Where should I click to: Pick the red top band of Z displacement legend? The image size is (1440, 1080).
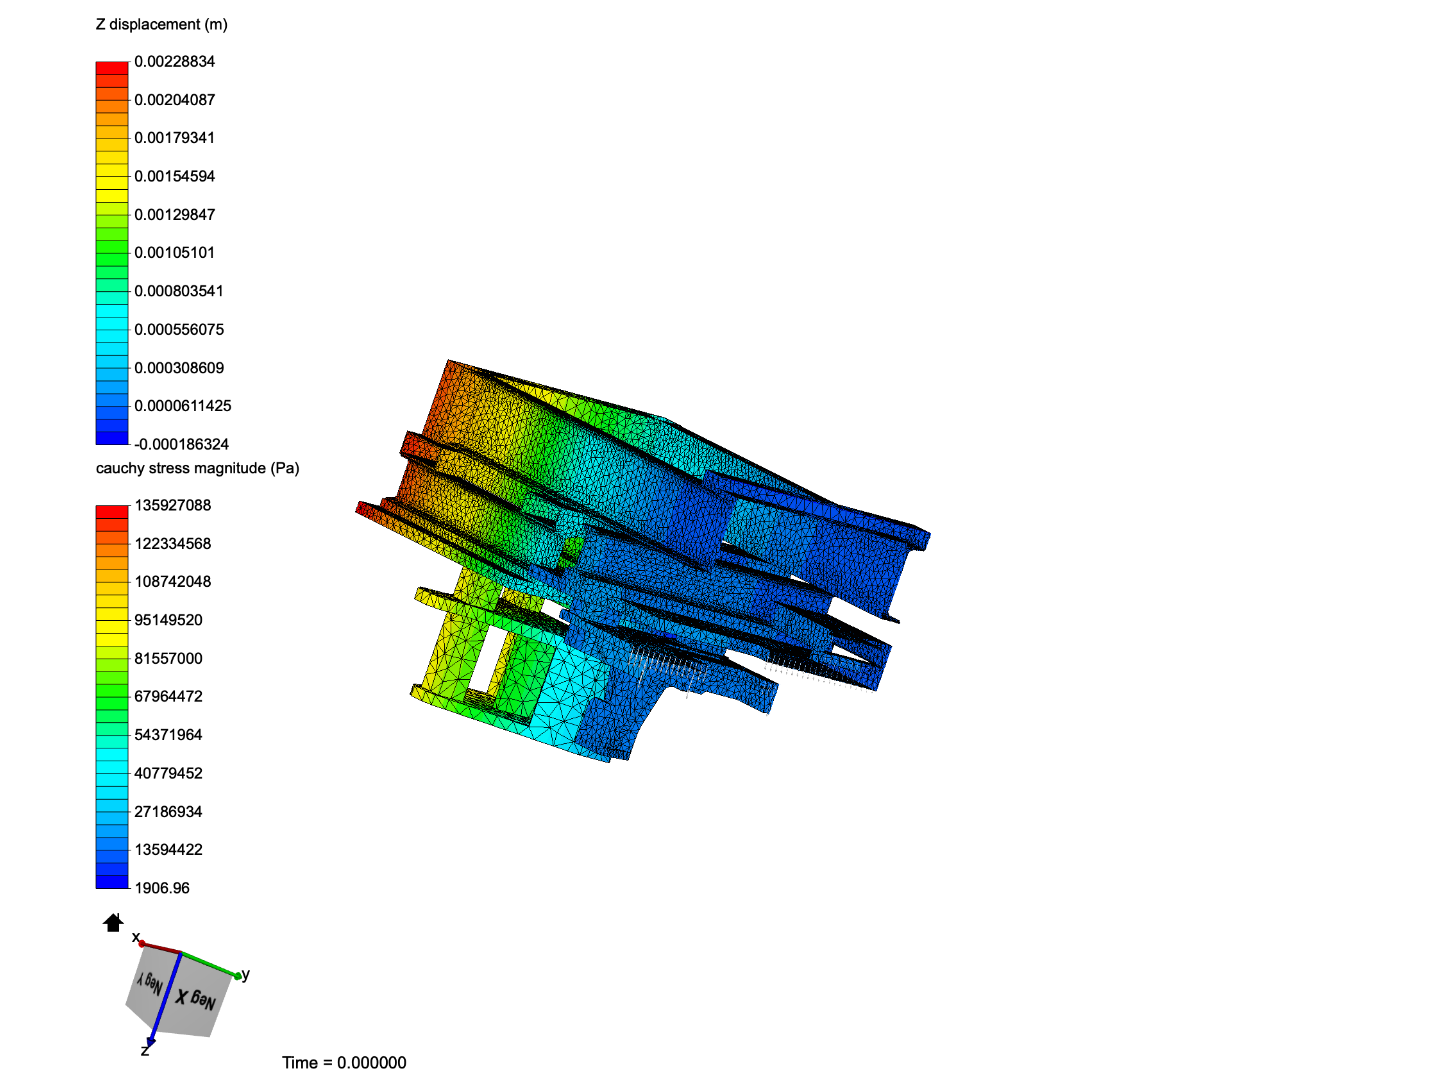click(x=112, y=68)
